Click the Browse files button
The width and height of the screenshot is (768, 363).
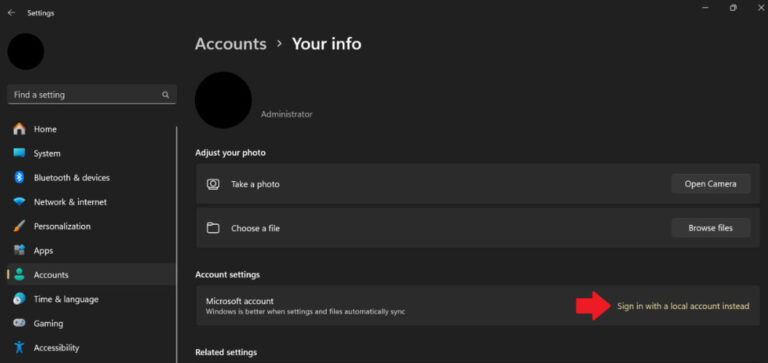710,228
